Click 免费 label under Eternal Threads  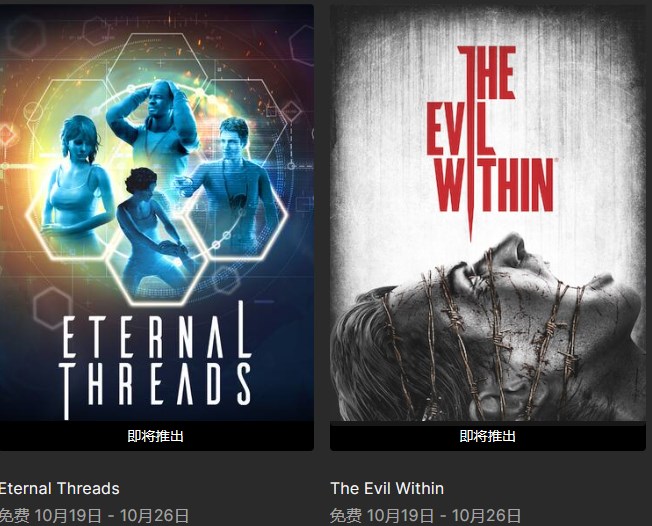point(15,516)
